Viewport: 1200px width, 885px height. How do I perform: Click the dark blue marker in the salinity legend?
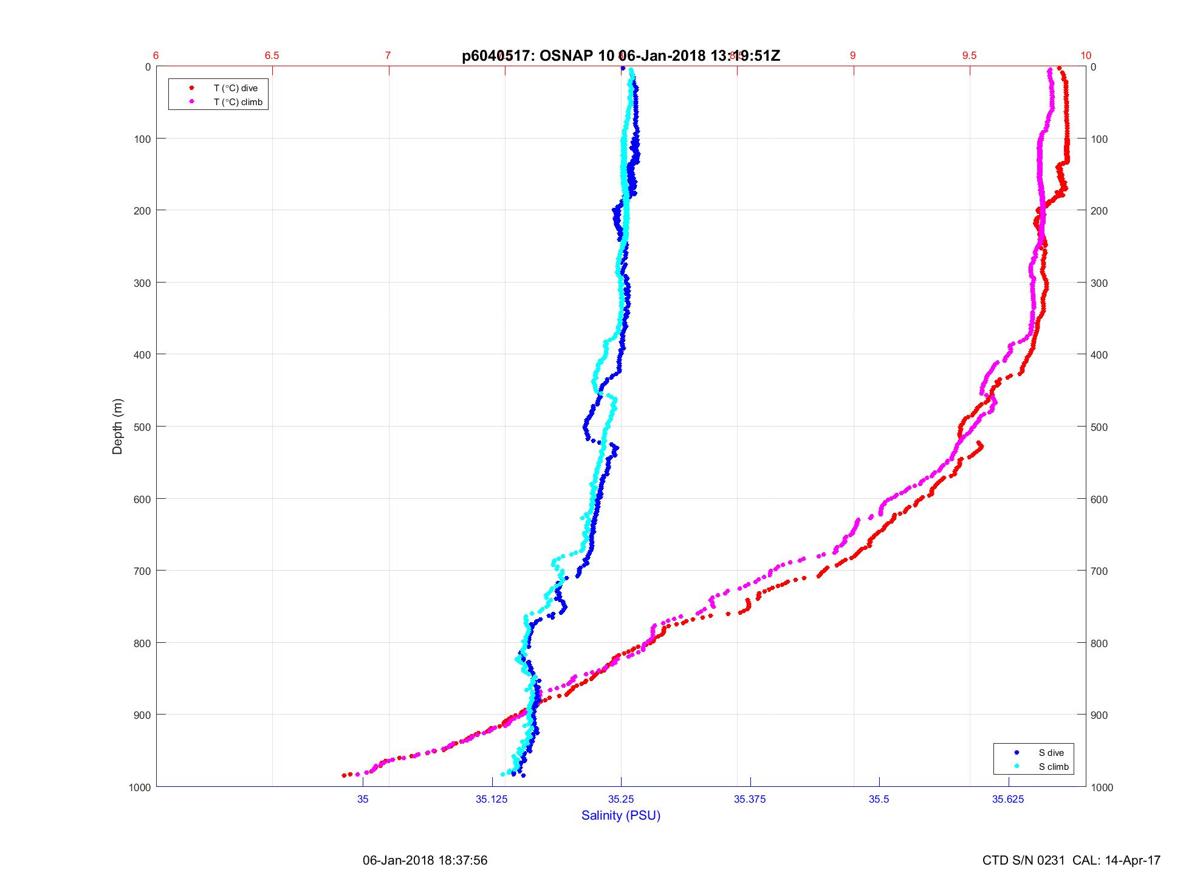click(x=1016, y=752)
